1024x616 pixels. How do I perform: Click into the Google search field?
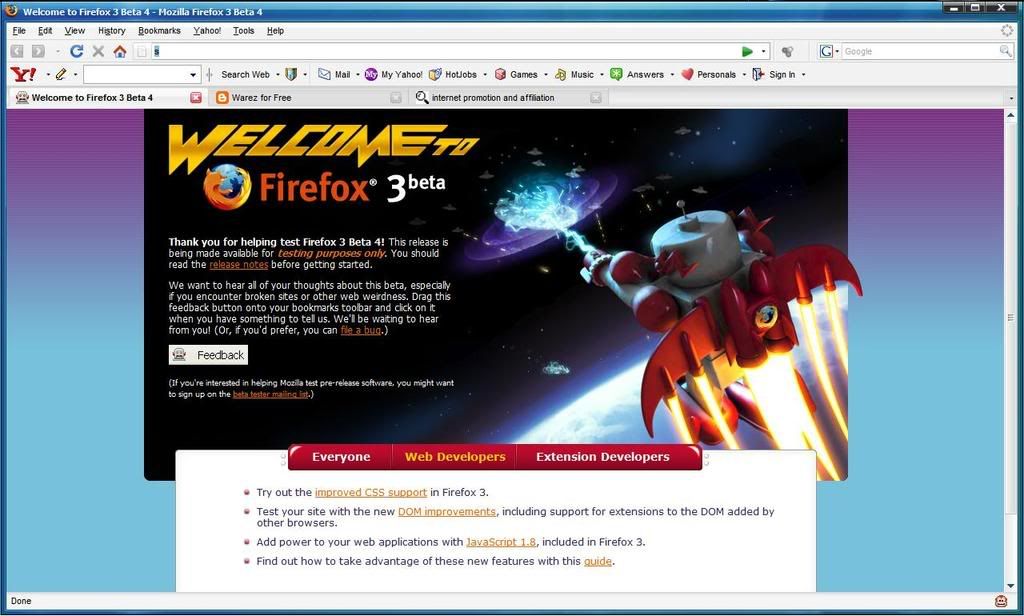pos(921,51)
